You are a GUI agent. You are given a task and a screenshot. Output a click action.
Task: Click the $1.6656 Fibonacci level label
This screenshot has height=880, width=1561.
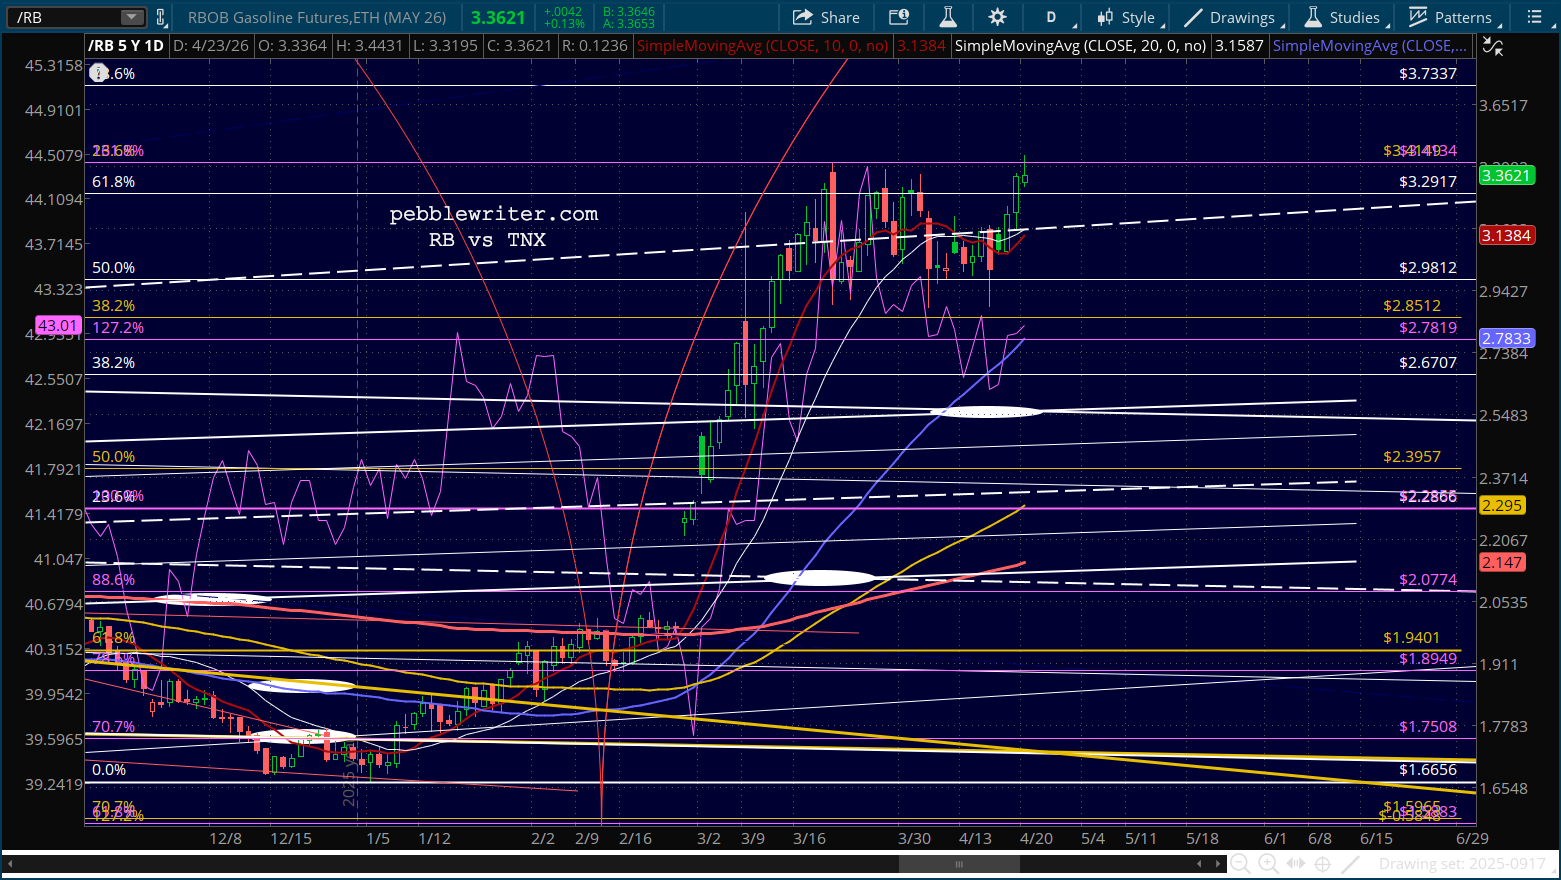[x=1428, y=769]
